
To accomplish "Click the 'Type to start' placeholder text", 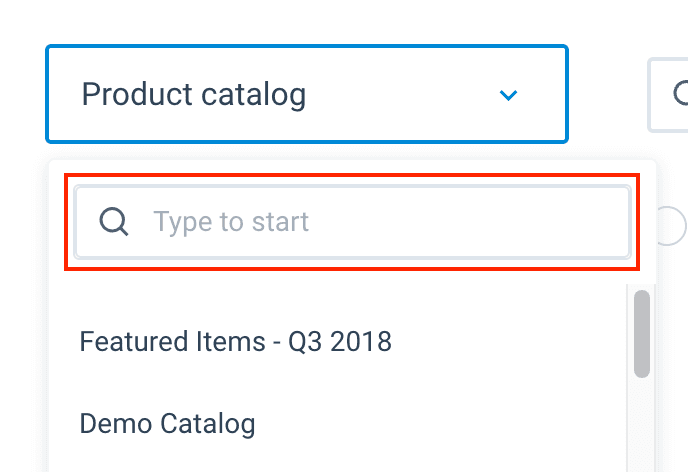I will [231, 221].
